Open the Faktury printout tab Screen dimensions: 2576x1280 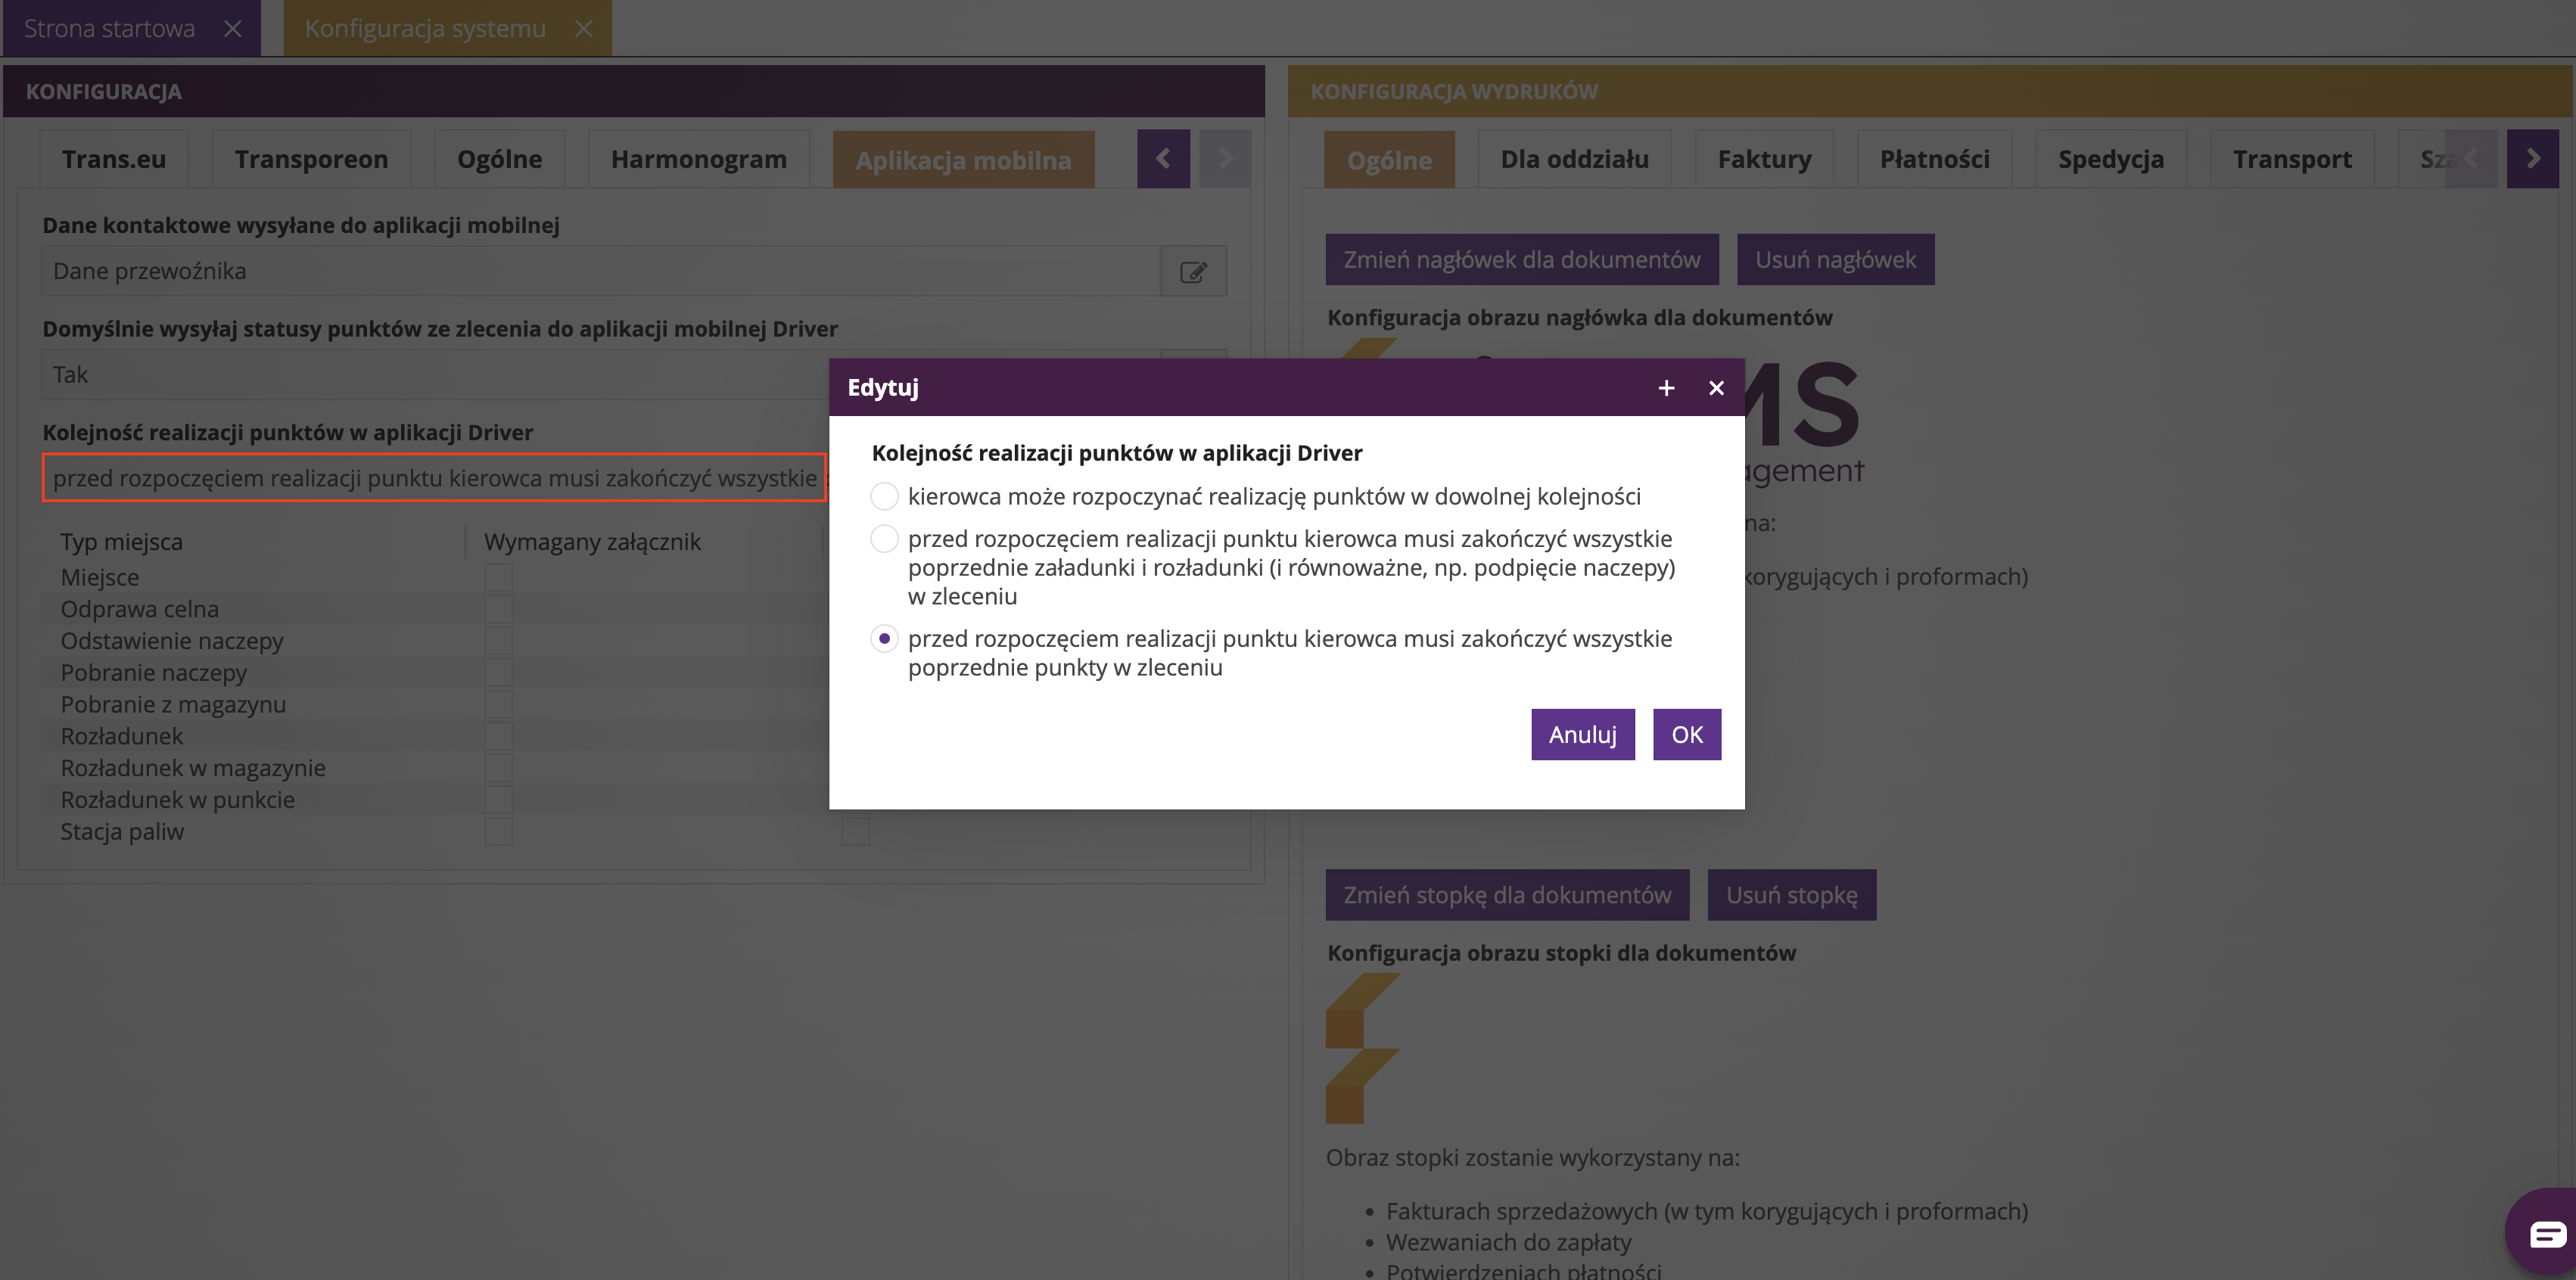pyautogui.click(x=1764, y=160)
